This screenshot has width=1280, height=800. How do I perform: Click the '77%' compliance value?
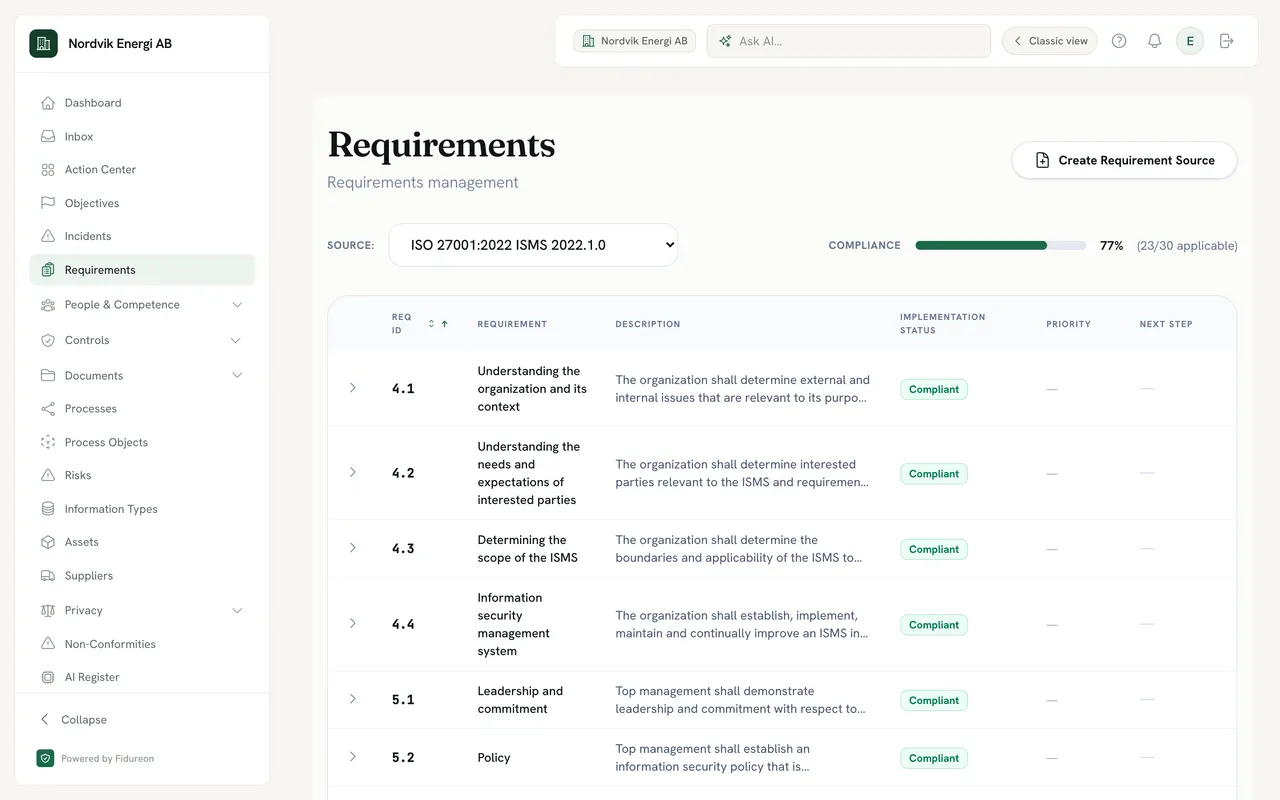tap(1111, 245)
